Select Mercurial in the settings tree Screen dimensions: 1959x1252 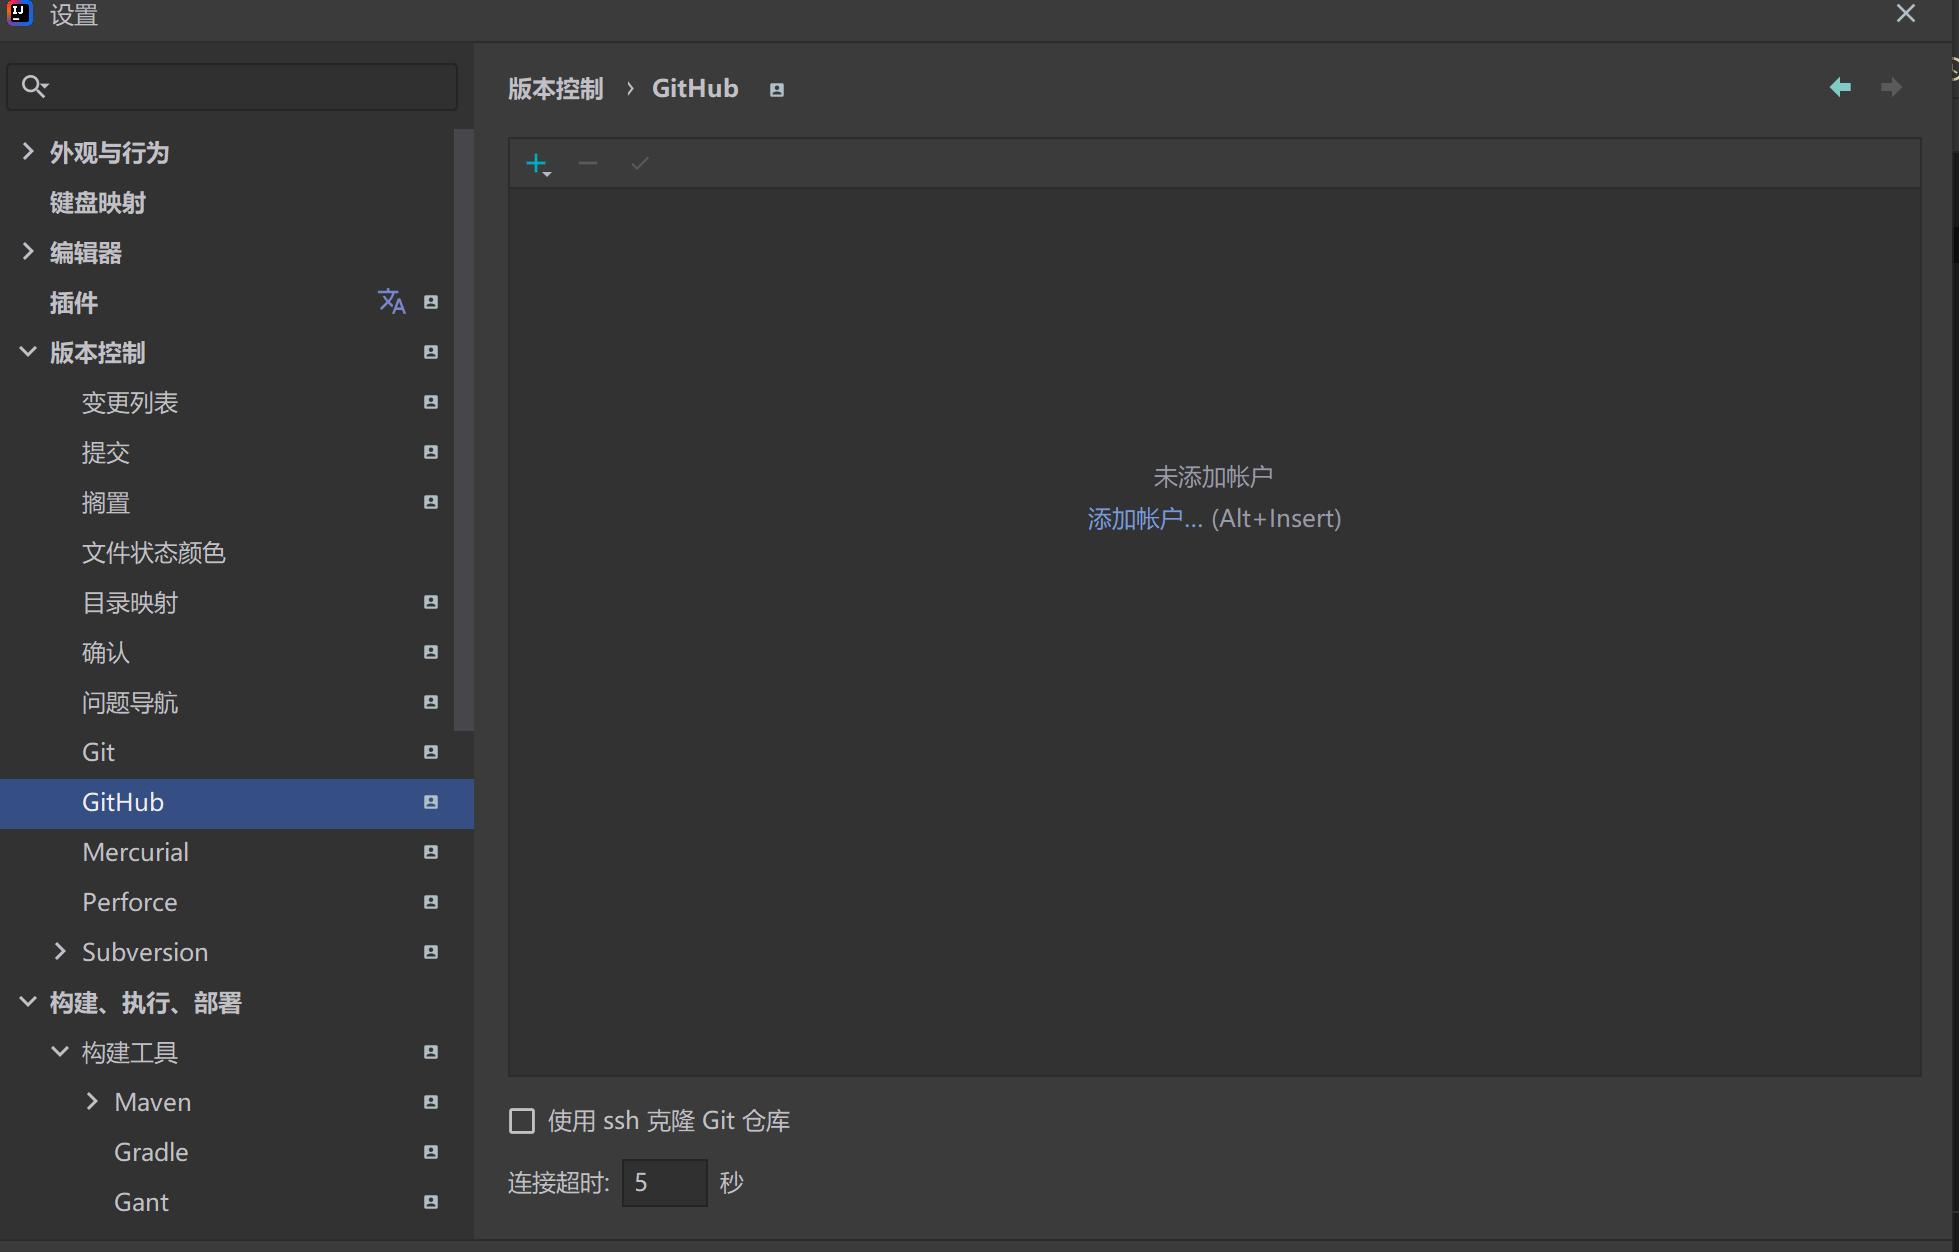135,852
